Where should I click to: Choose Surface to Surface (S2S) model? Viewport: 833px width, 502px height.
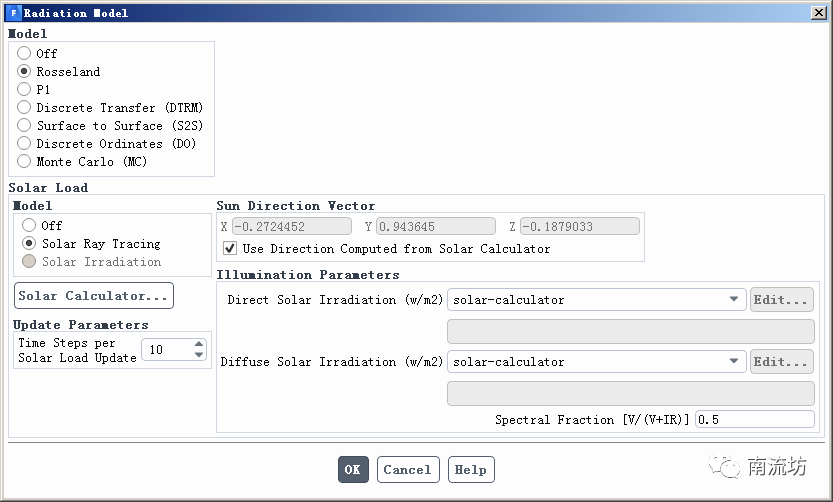tap(25, 125)
